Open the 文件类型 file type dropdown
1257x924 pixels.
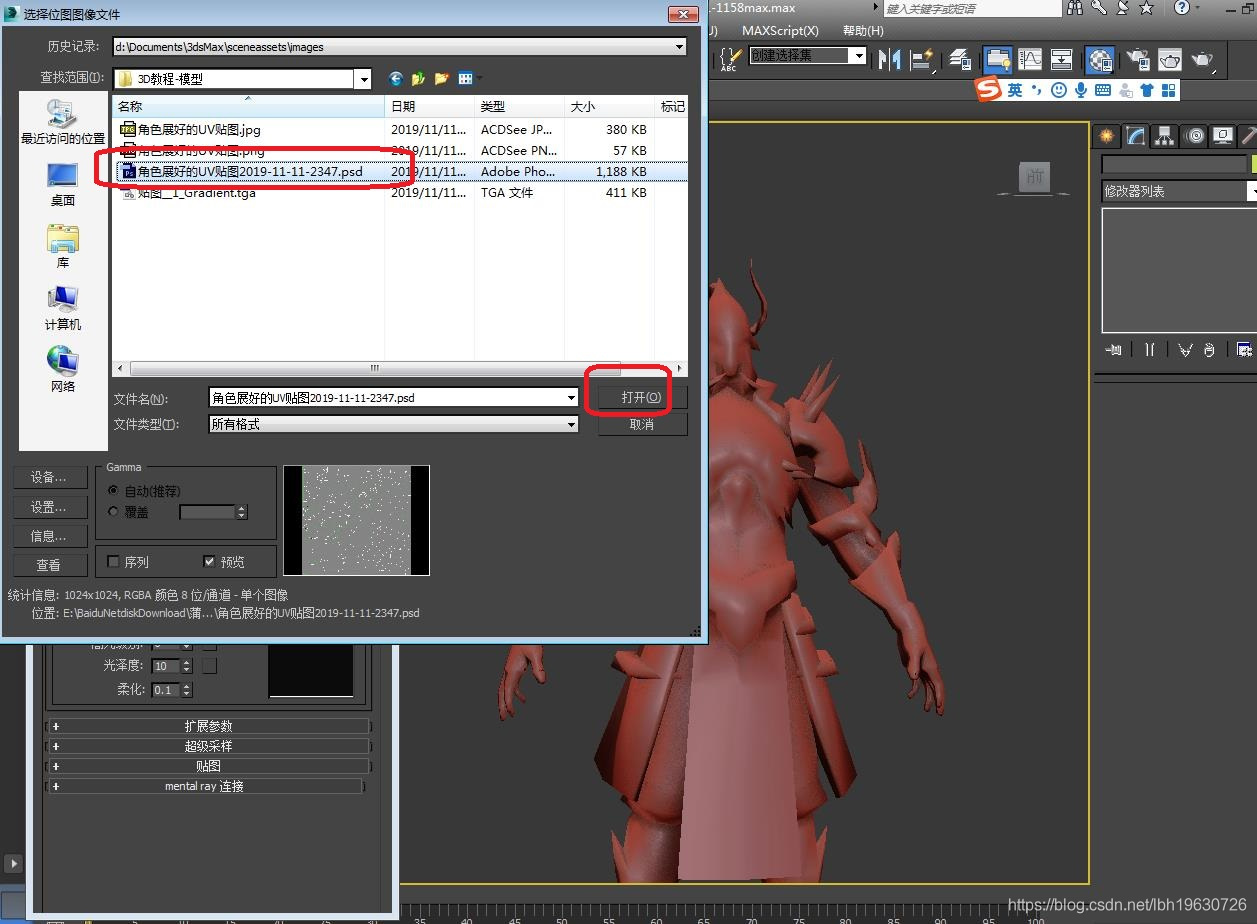pyautogui.click(x=571, y=424)
